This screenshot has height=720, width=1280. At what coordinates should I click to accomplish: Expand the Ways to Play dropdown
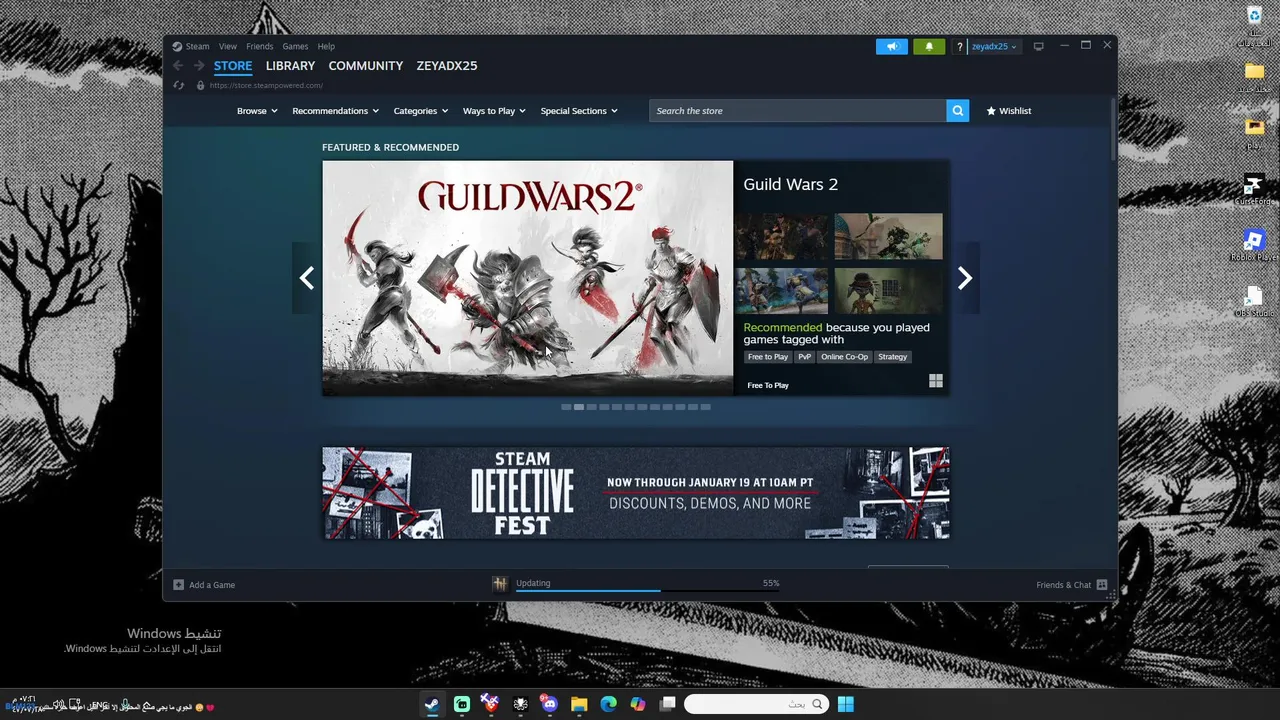(x=494, y=111)
